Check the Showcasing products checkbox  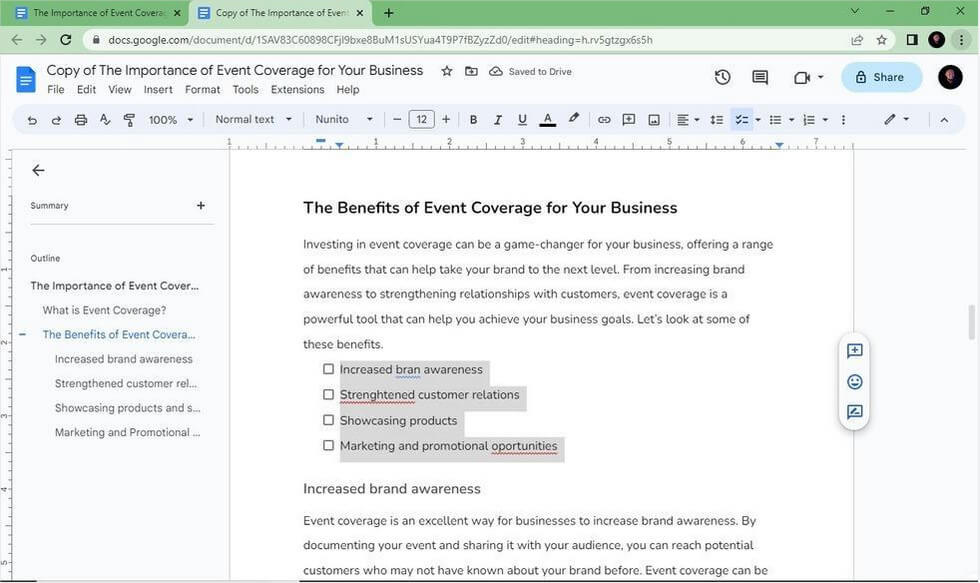328,420
